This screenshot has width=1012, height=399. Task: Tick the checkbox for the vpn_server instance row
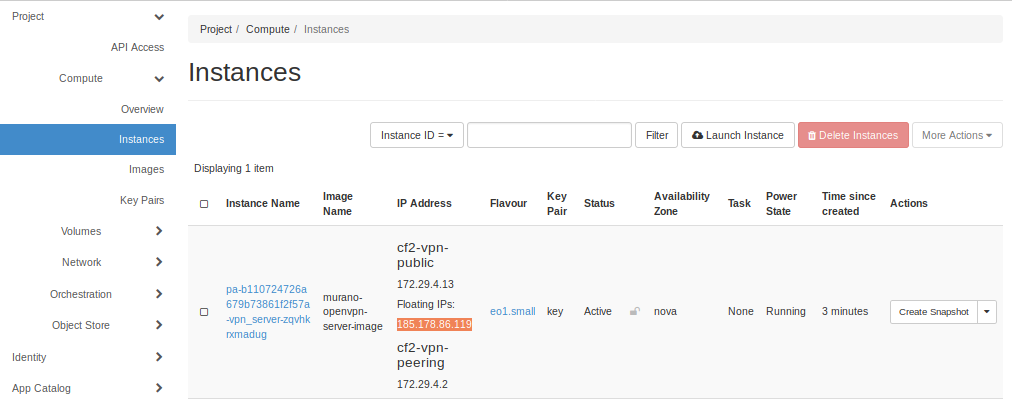tap(204, 312)
